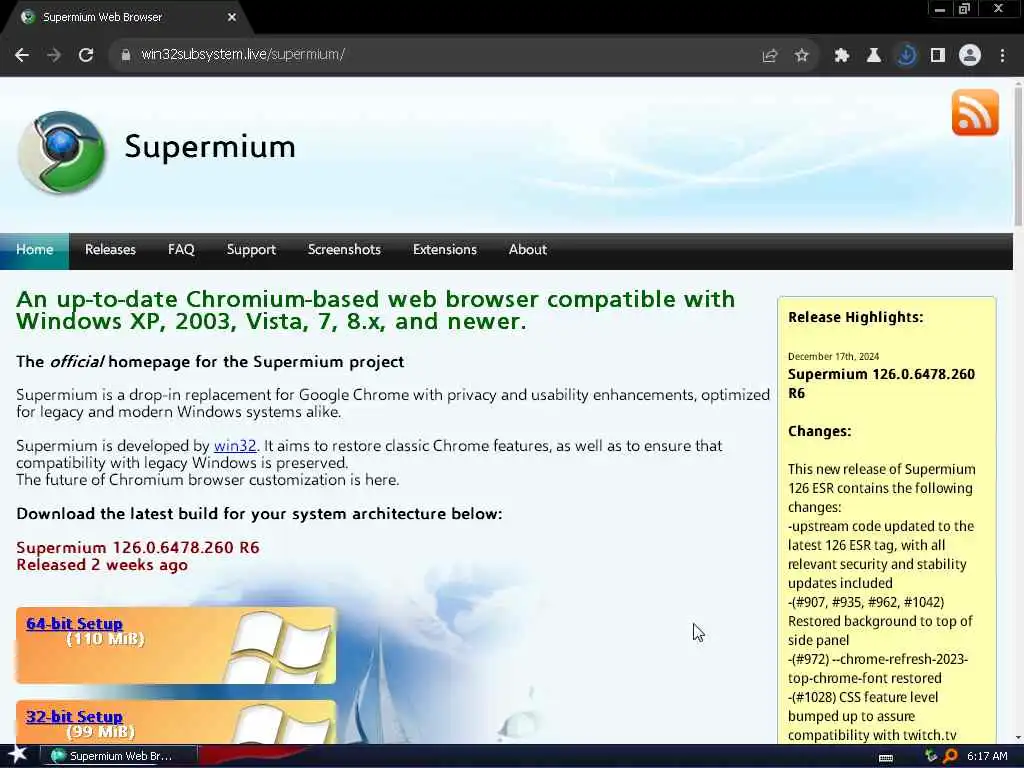Click the 6:17 AM taskbar clock
The width and height of the screenshot is (1024, 768).
[x=987, y=756]
